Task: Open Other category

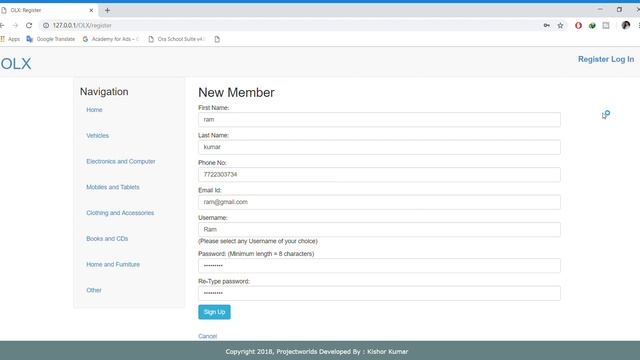Action: click(x=94, y=290)
